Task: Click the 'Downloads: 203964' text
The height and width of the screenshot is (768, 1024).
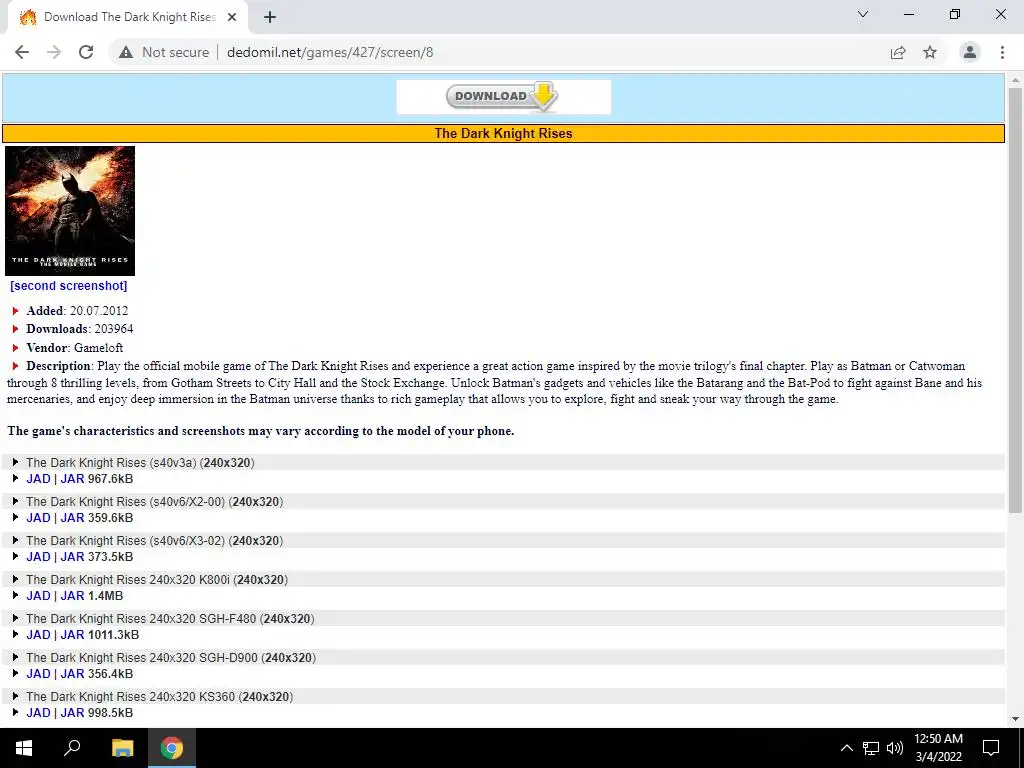Action: tap(80, 328)
